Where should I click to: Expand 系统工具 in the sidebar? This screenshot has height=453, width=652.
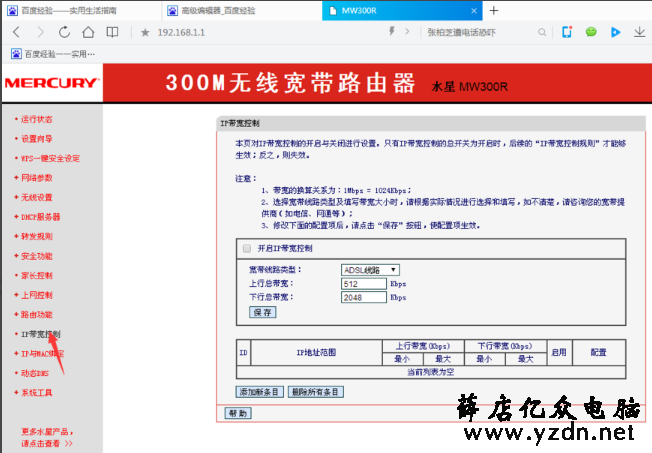[37, 393]
